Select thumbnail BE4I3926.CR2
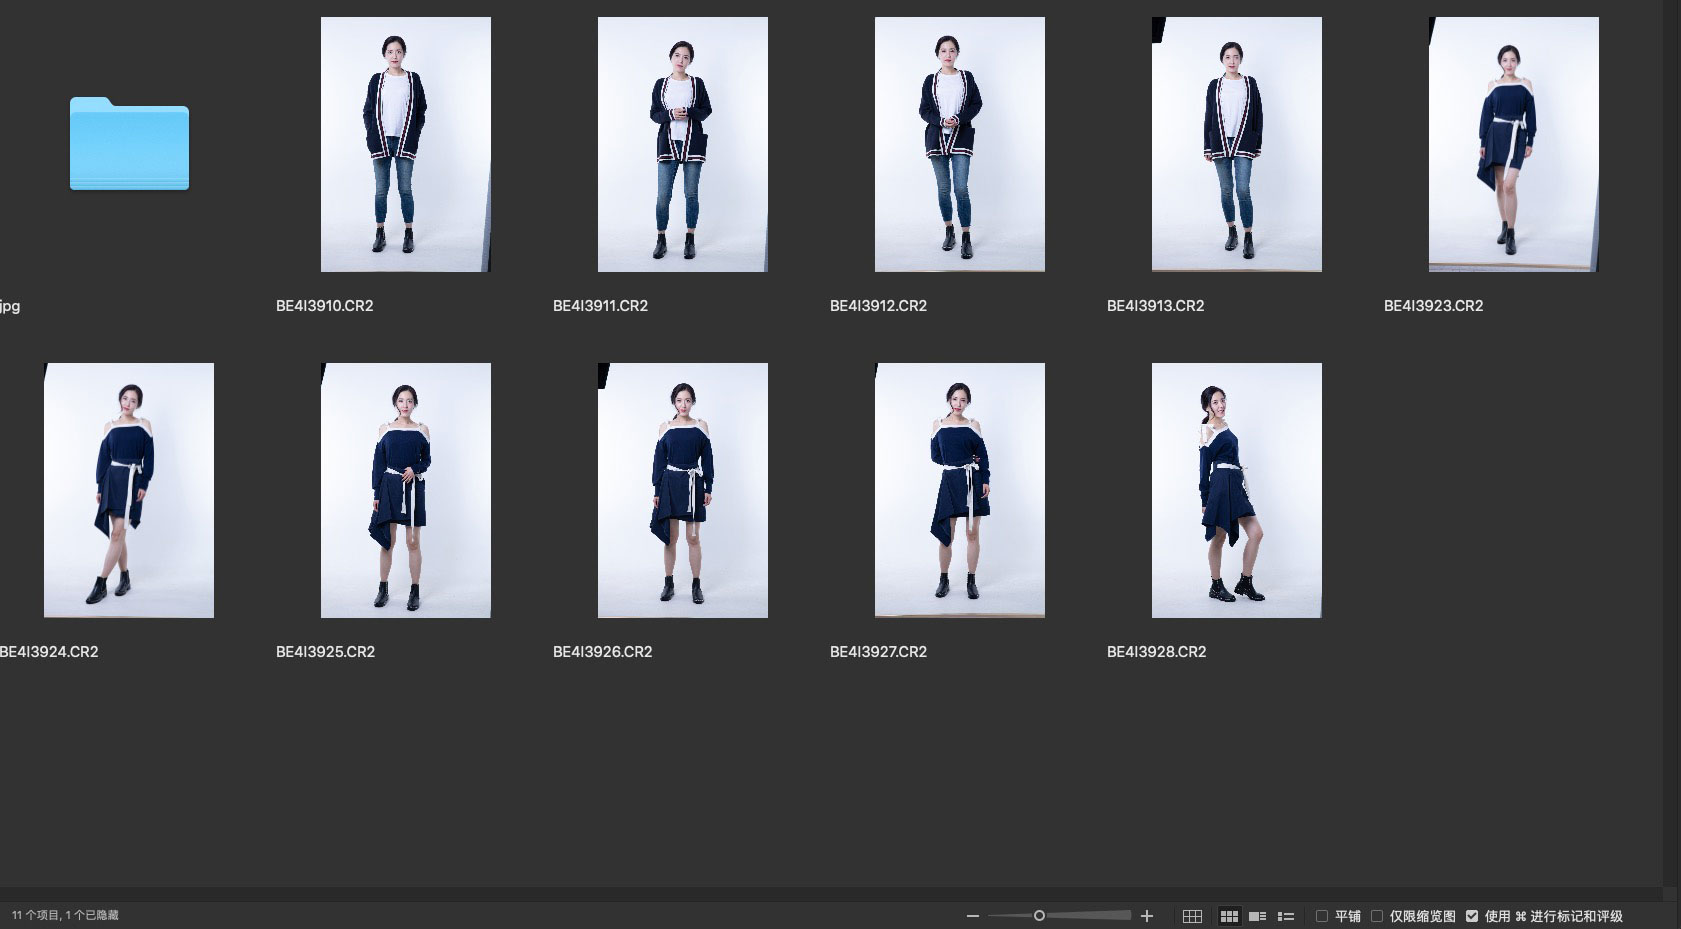The image size is (1681, 929). click(x=682, y=490)
